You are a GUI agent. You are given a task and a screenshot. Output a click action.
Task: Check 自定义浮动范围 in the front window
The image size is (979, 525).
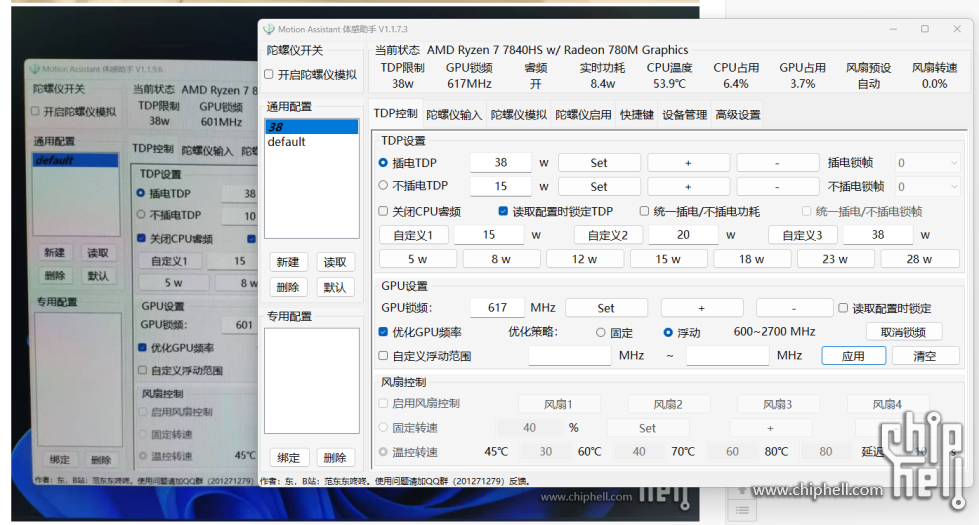pos(383,356)
